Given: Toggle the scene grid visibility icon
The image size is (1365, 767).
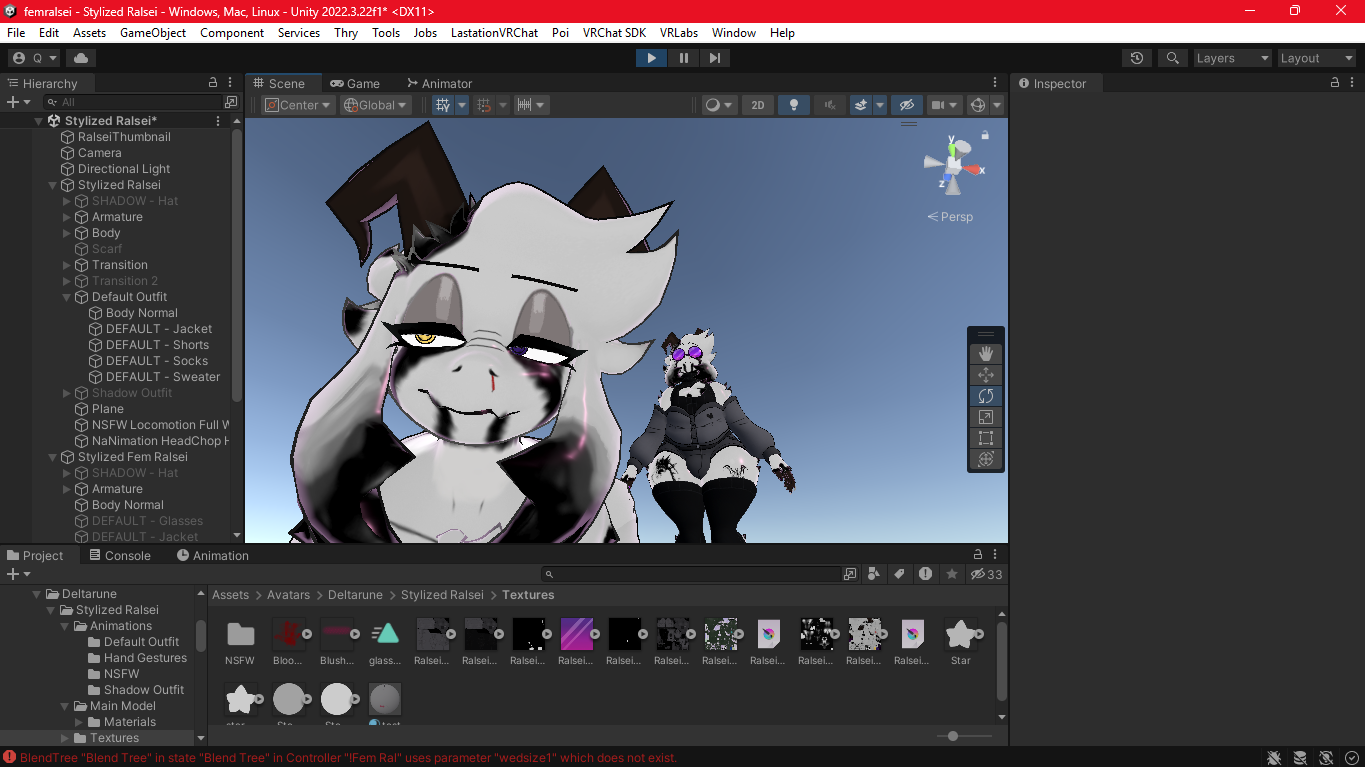Looking at the screenshot, I should tap(443, 105).
